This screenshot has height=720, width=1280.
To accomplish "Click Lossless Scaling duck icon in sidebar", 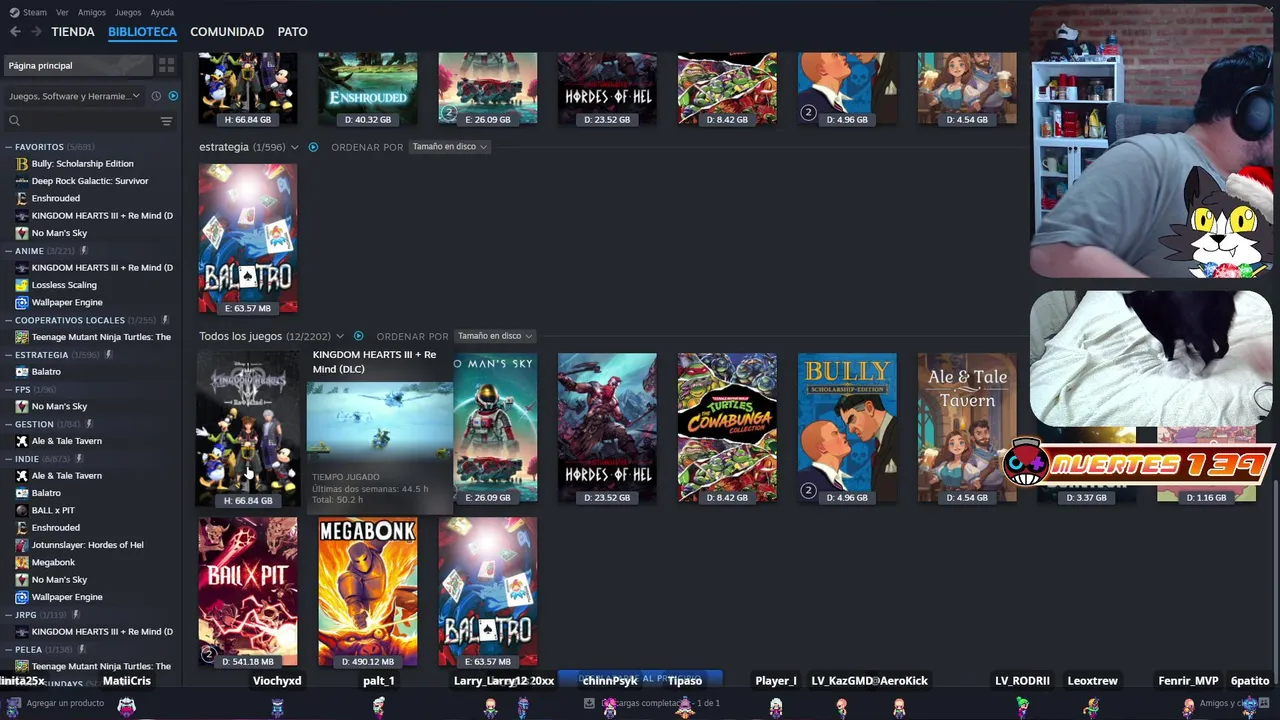I will [x=22, y=285].
